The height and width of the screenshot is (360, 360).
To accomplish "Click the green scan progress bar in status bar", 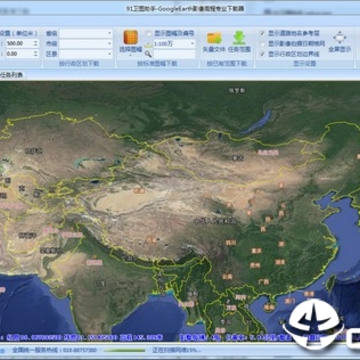I will [124, 350].
